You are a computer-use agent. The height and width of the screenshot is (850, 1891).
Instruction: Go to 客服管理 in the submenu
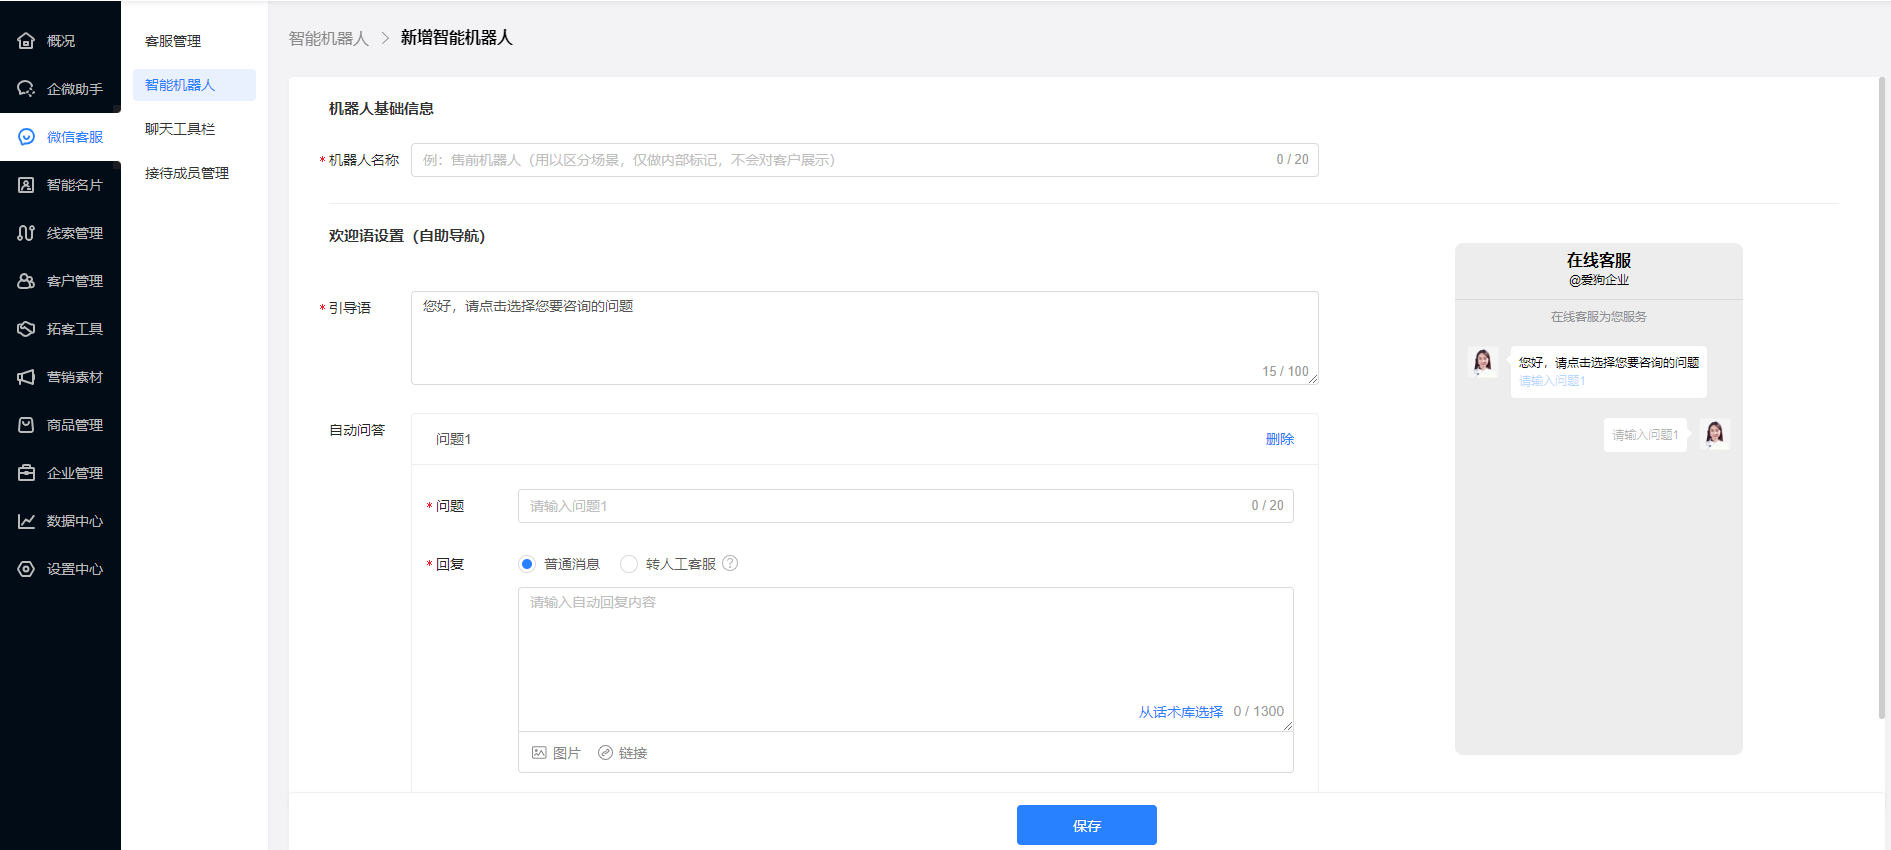pos(173,41)
